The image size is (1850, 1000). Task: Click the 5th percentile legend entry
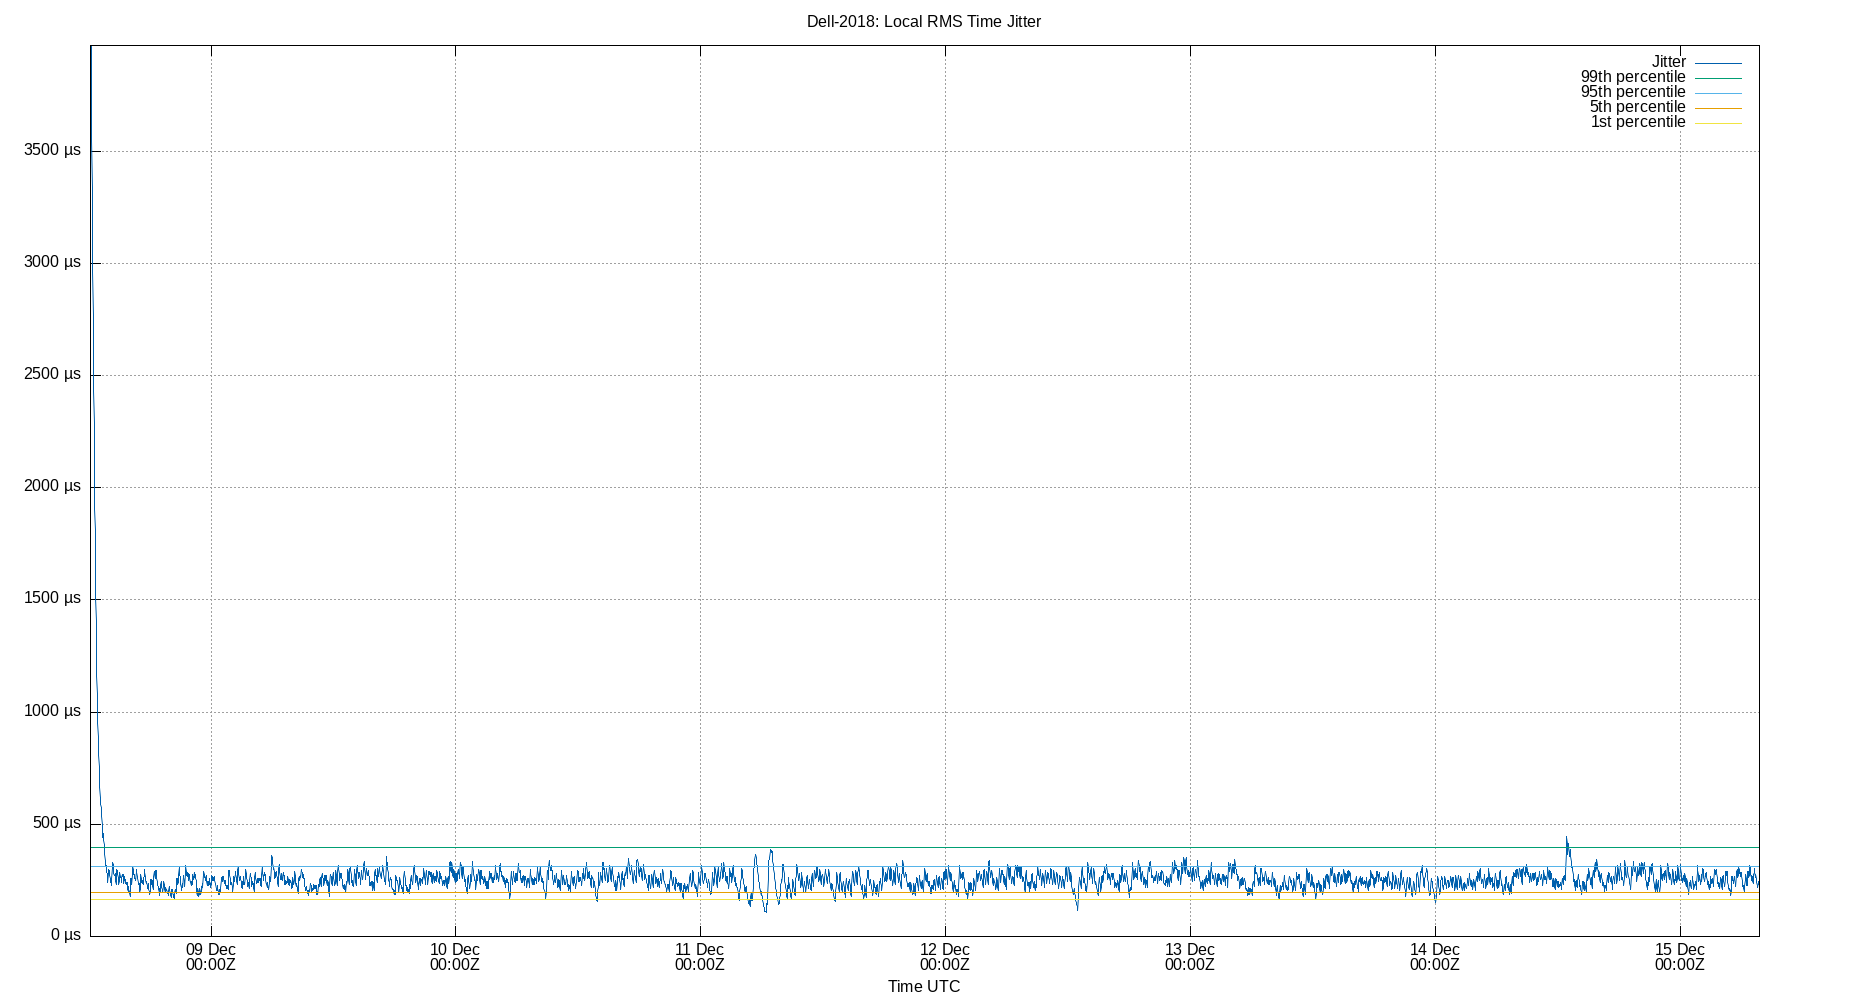(x=1637, y=106)
